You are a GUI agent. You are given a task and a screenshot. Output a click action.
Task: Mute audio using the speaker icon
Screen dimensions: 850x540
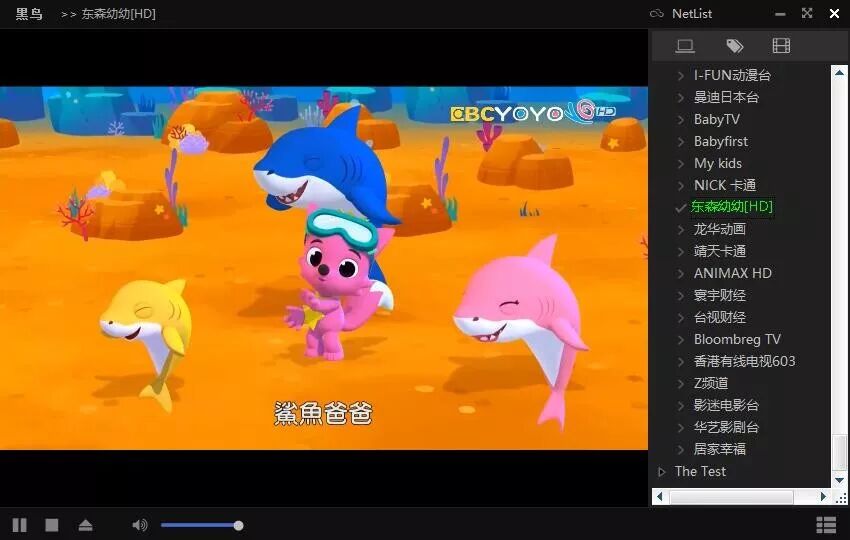140,525
